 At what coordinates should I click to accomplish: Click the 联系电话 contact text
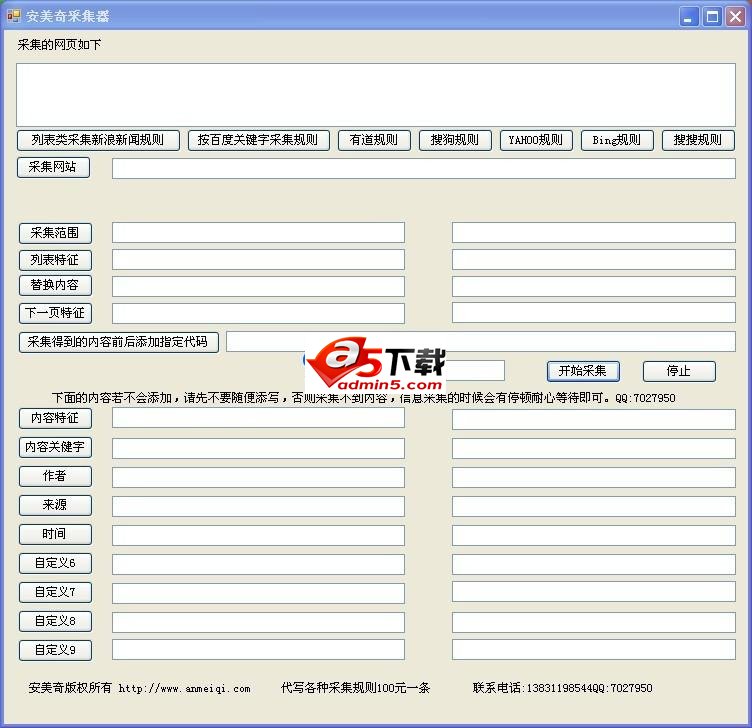click(x=563, y=688)
